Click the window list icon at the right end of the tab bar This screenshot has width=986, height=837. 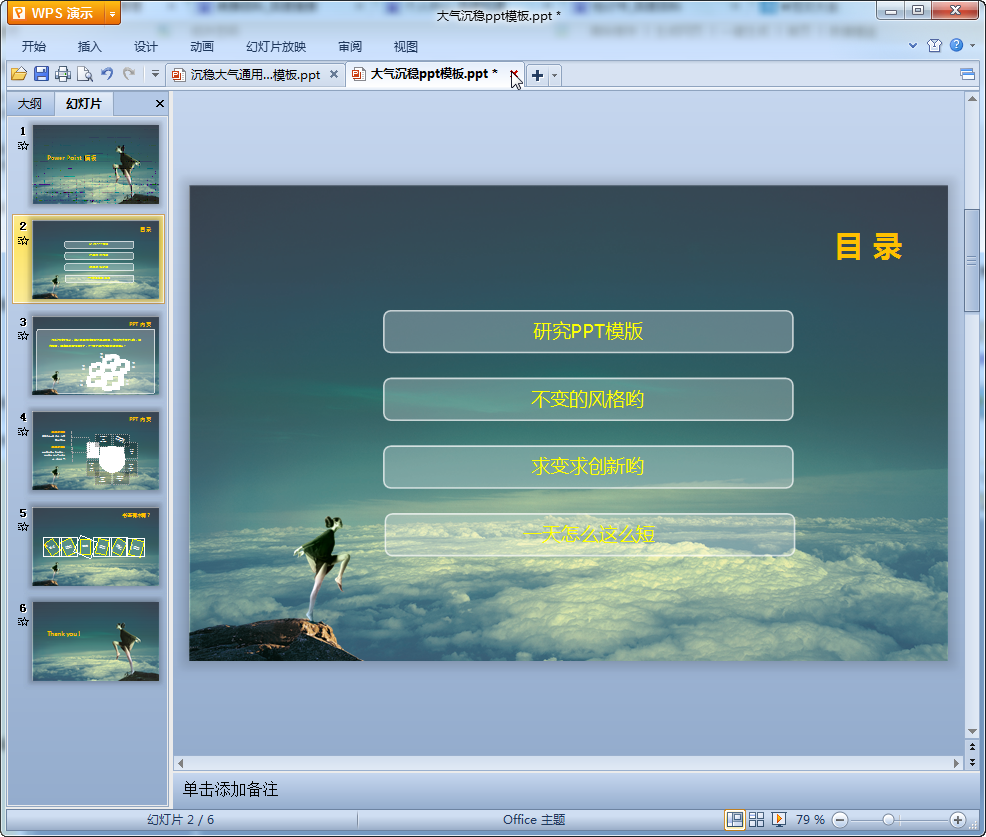pyautogui.click(x=967, y=75)
